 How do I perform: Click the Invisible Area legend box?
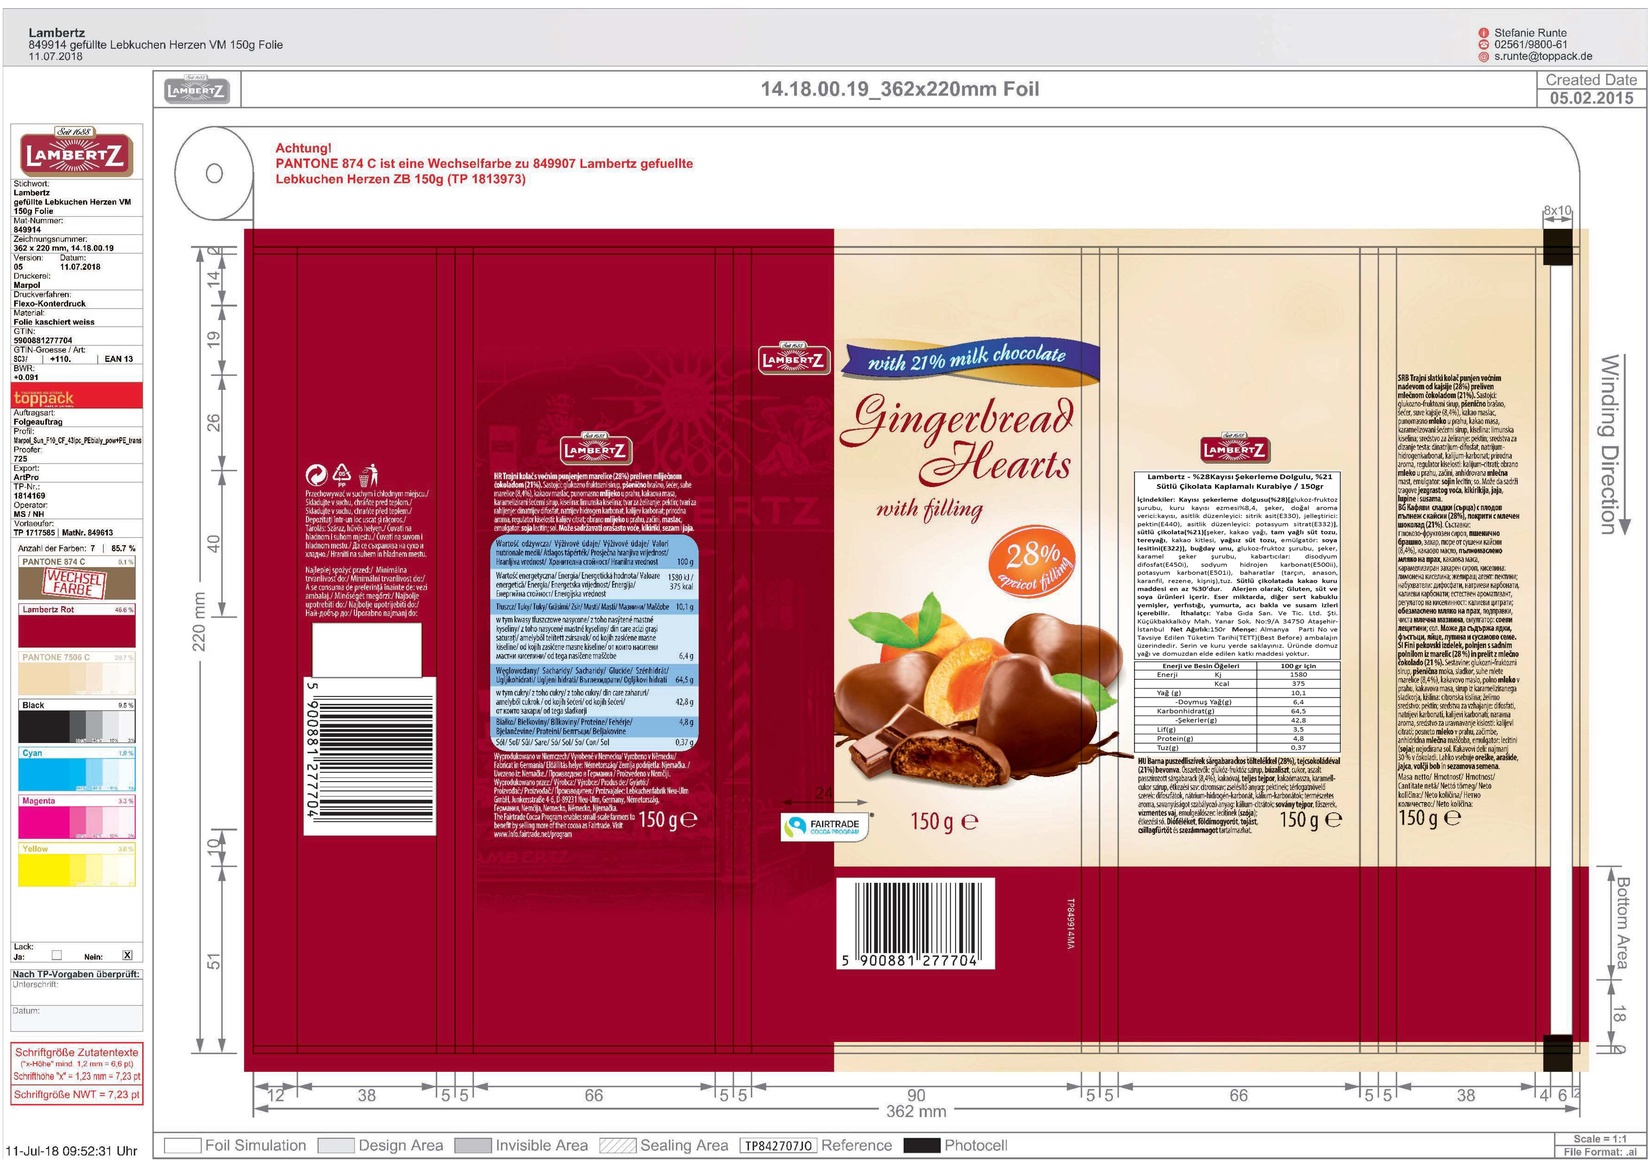[473, 1145]
